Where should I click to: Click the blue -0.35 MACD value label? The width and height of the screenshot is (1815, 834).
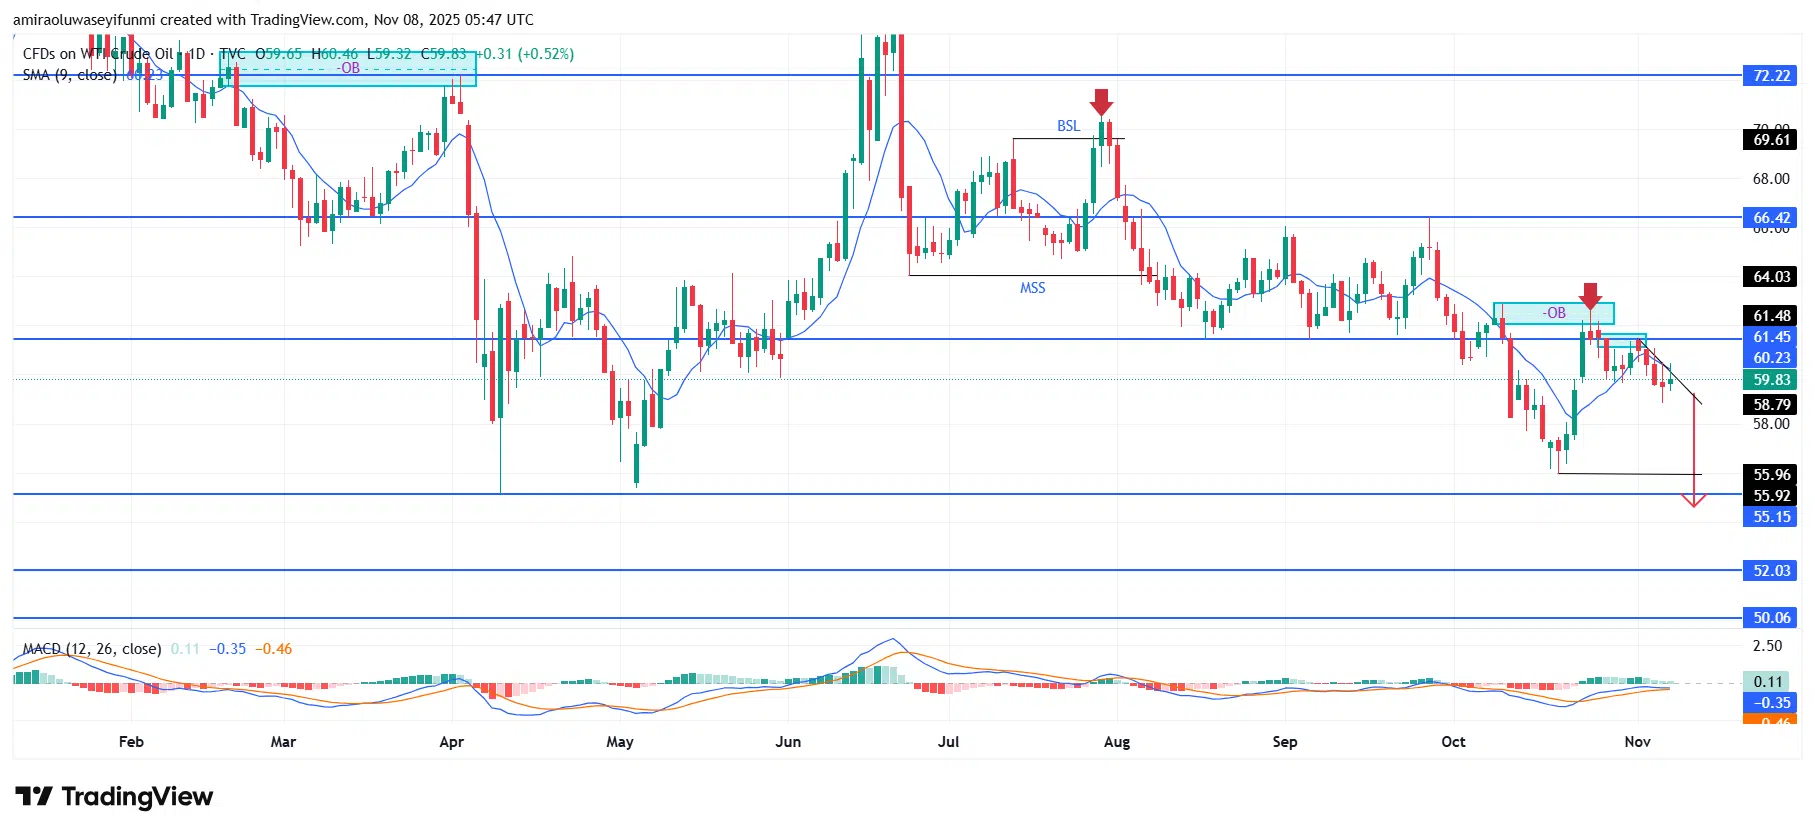tap(1771, 703)
